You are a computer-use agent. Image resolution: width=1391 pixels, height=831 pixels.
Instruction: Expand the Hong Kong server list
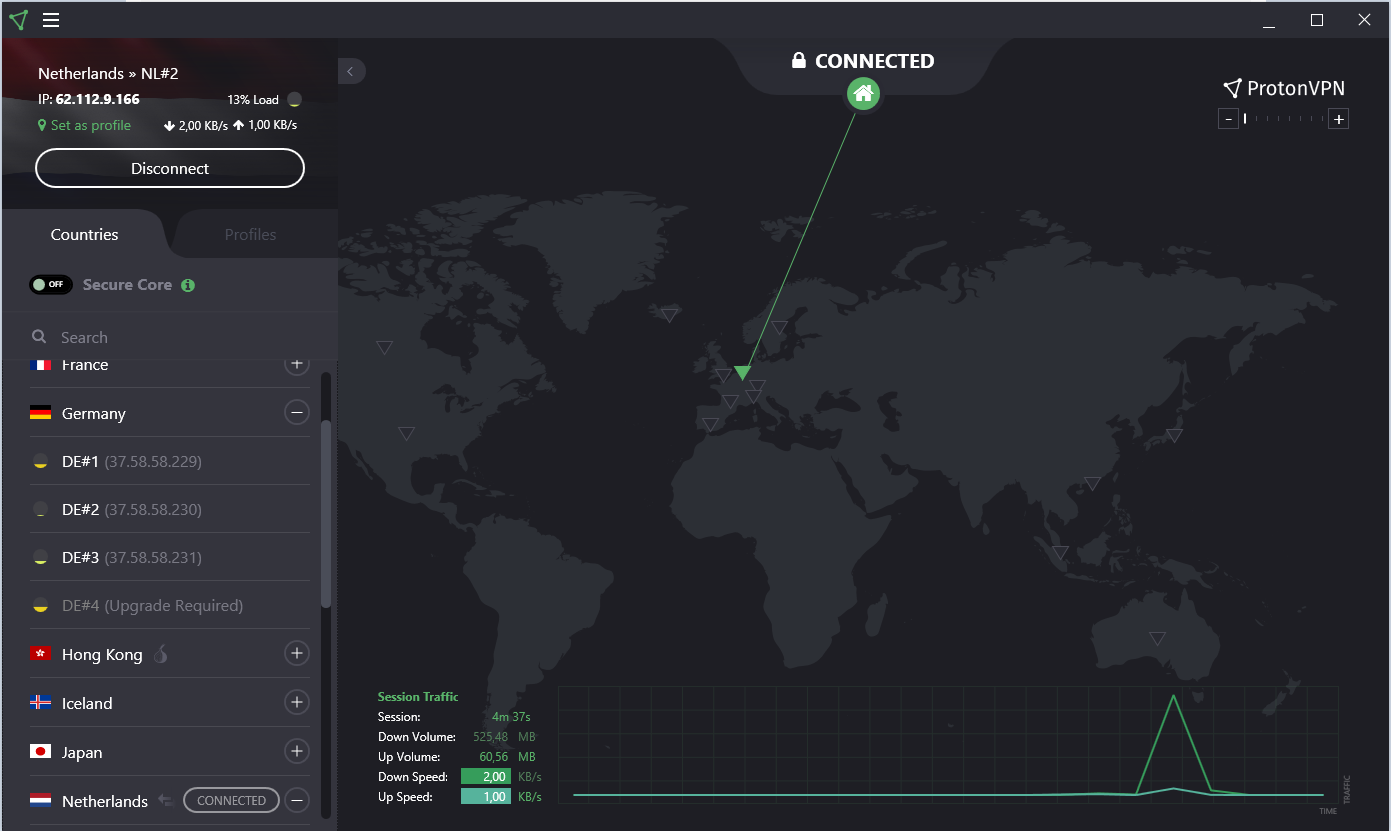click(296, 654)
